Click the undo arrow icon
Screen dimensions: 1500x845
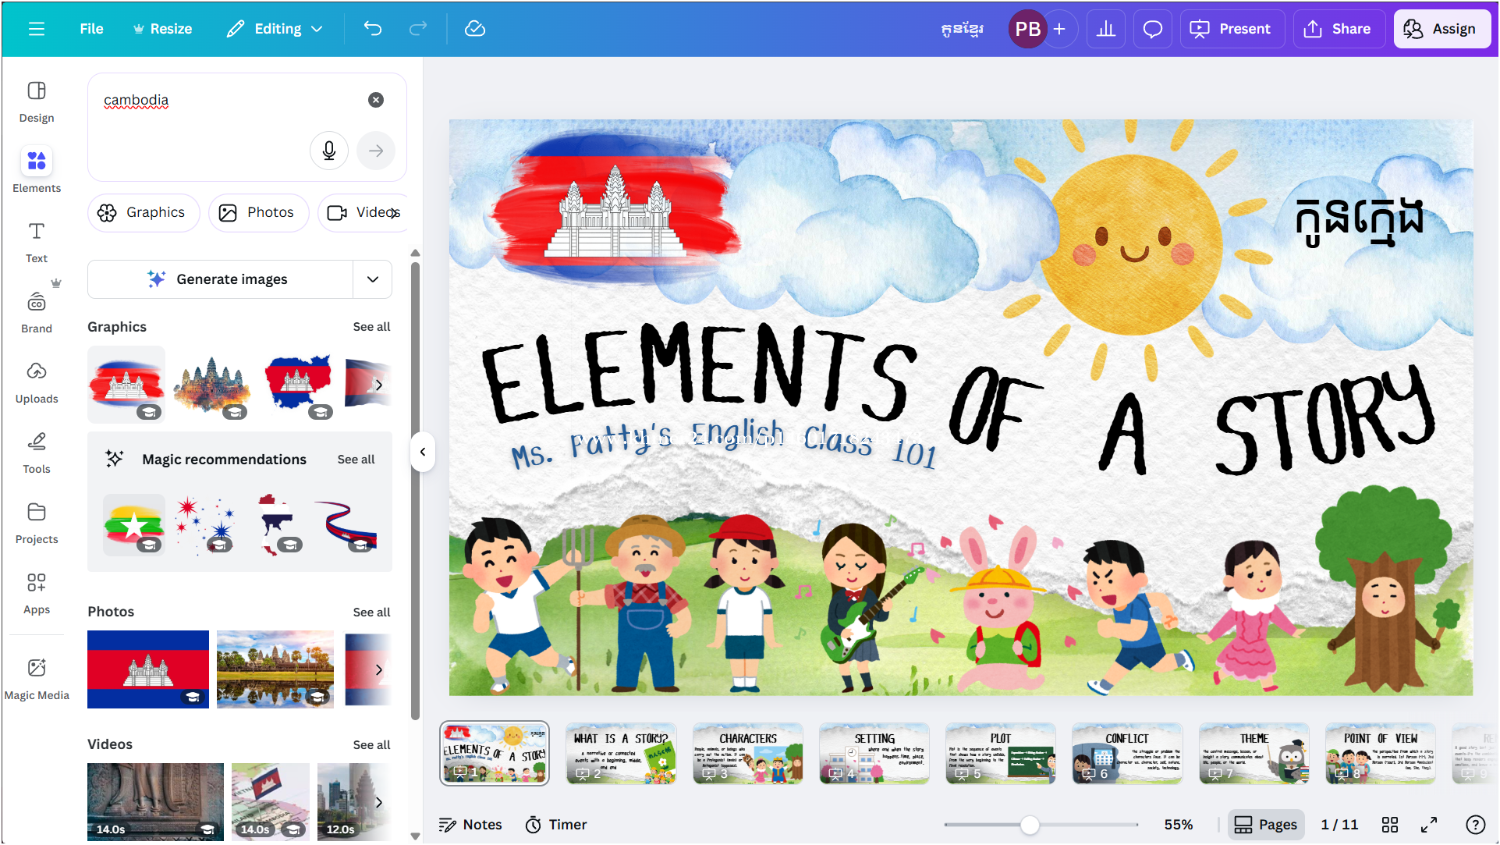click(x=373, y=29)
